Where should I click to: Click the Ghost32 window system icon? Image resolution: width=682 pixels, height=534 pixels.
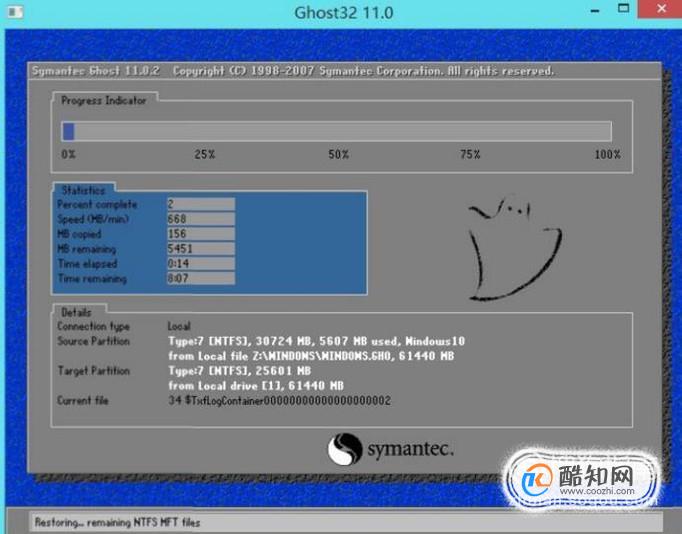click(x=16, y=12)
